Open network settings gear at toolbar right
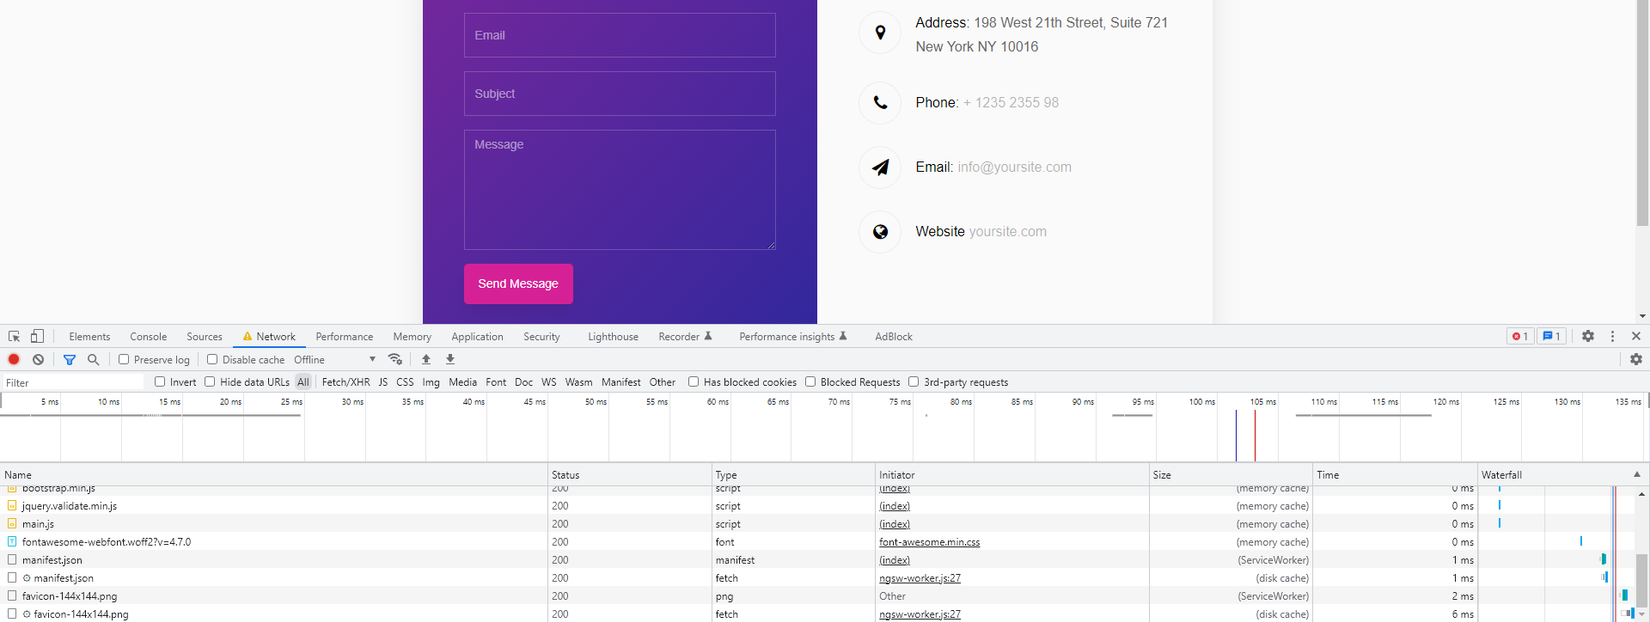This screenshot has width=1650, height=622. click(x=1636, y=360)
